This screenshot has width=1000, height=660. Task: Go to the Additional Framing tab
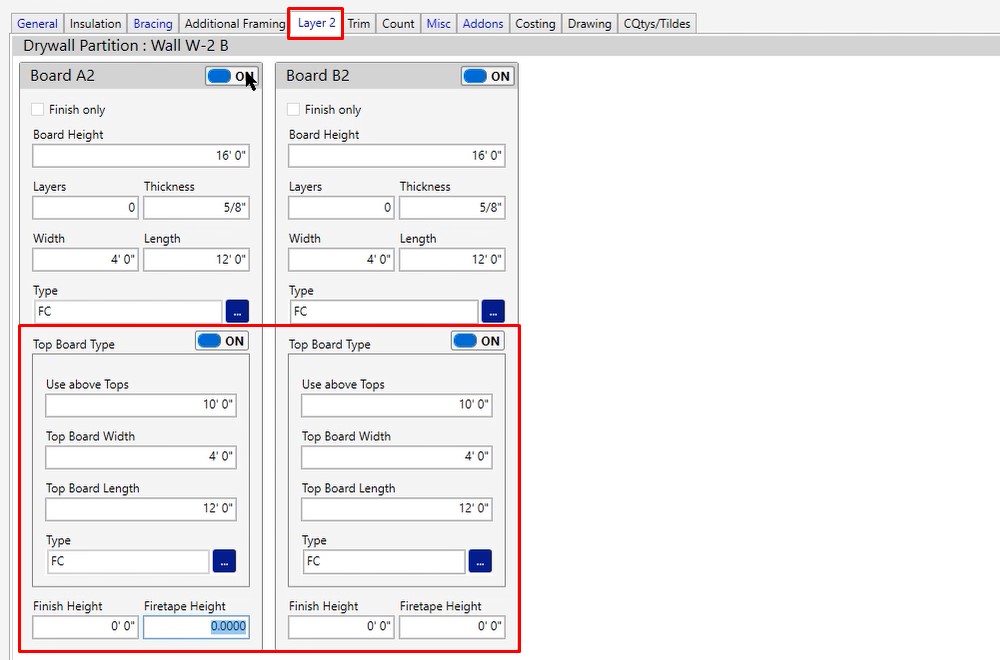coord(234,23)
